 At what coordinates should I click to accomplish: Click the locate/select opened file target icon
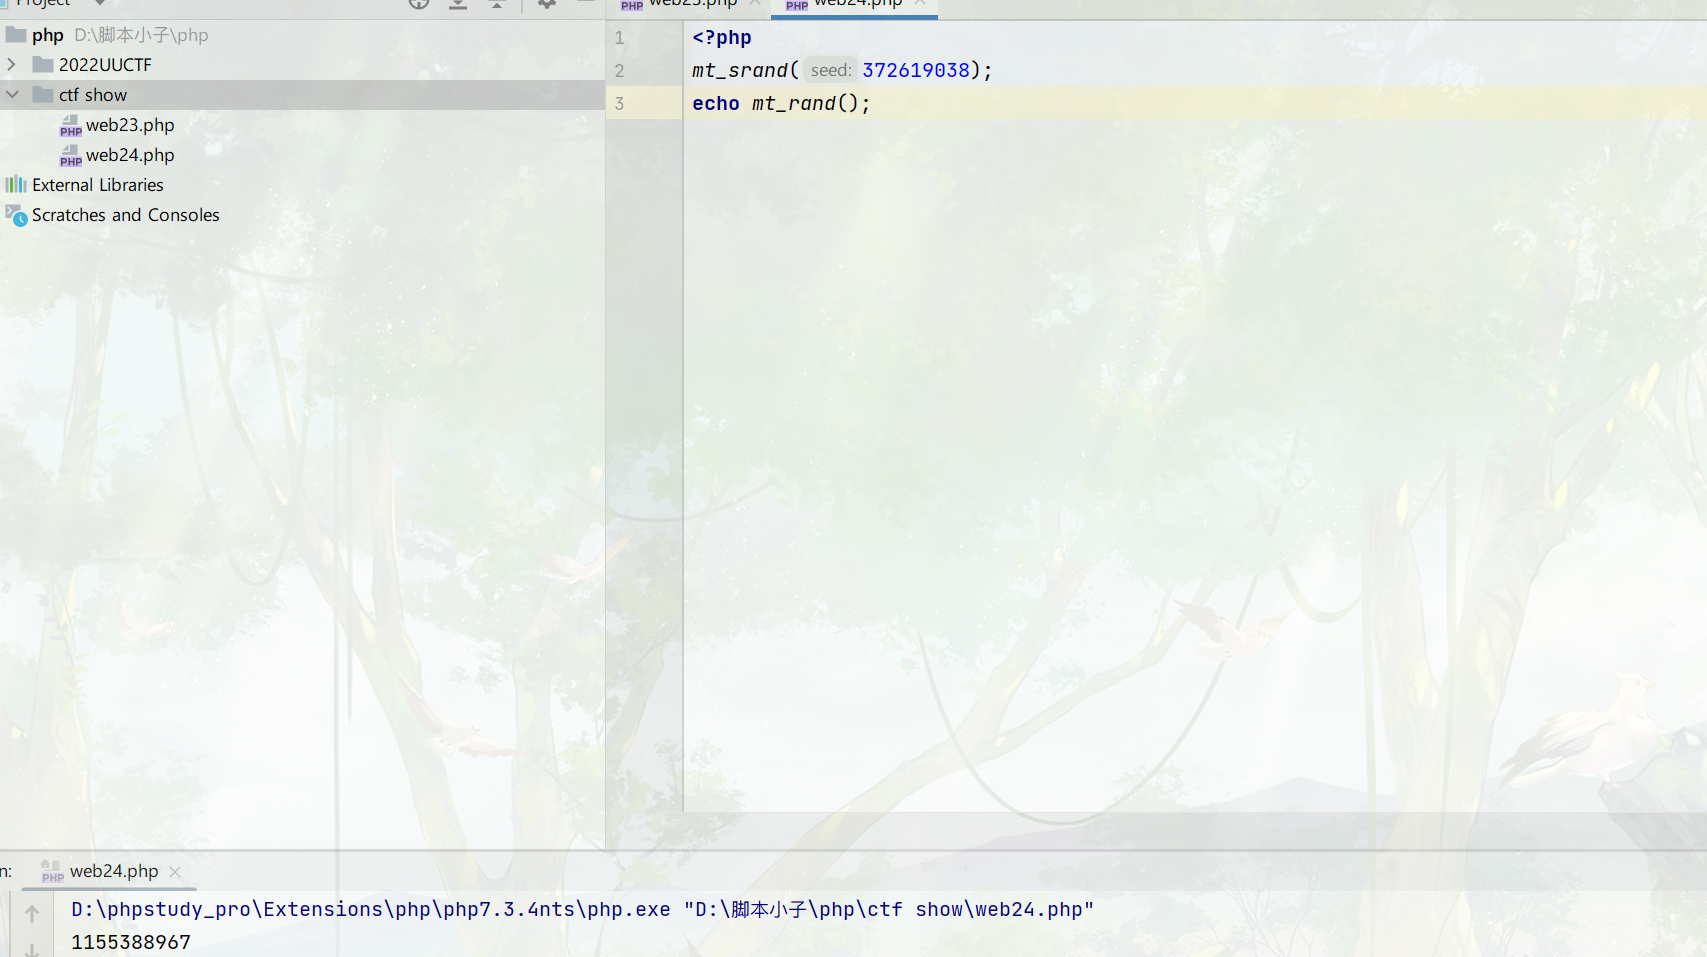(419, 3)
